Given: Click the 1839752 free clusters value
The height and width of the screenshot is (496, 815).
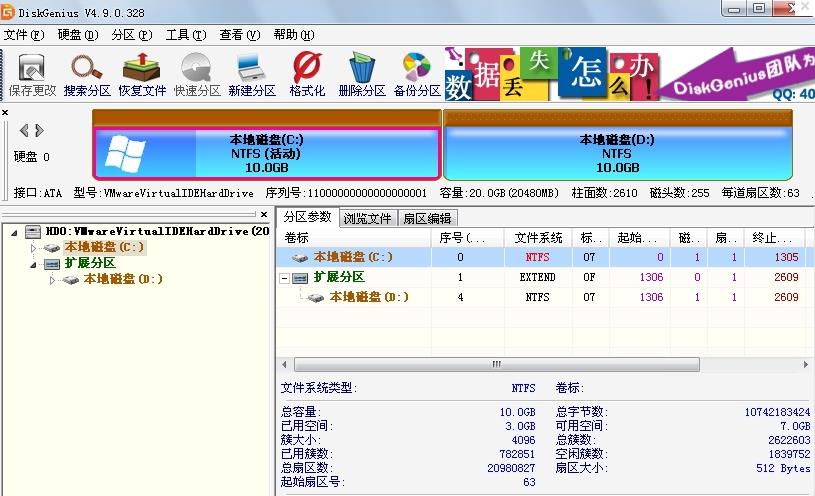Looking at the screenshot, I should (x=789, y=454).
